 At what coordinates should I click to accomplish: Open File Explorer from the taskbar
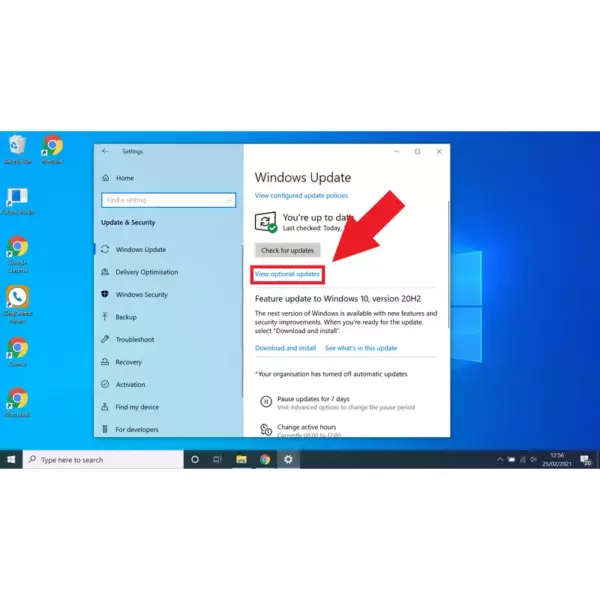point(241,460)
